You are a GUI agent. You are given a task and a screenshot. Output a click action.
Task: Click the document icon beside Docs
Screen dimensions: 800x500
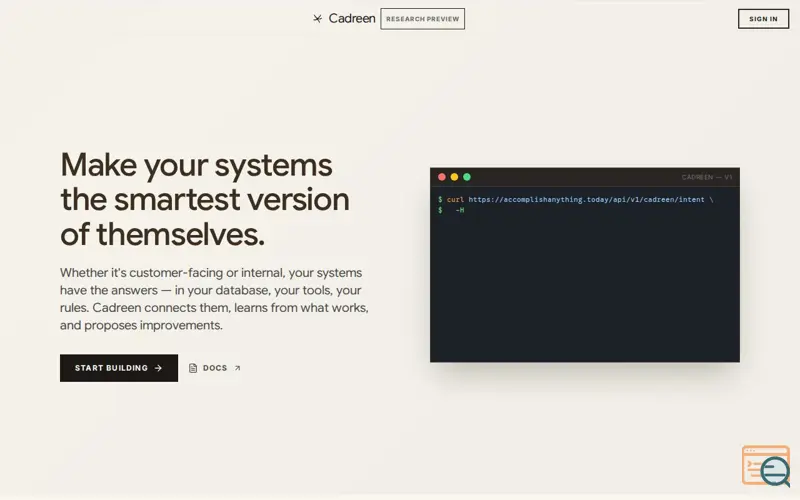pos(193,368)
